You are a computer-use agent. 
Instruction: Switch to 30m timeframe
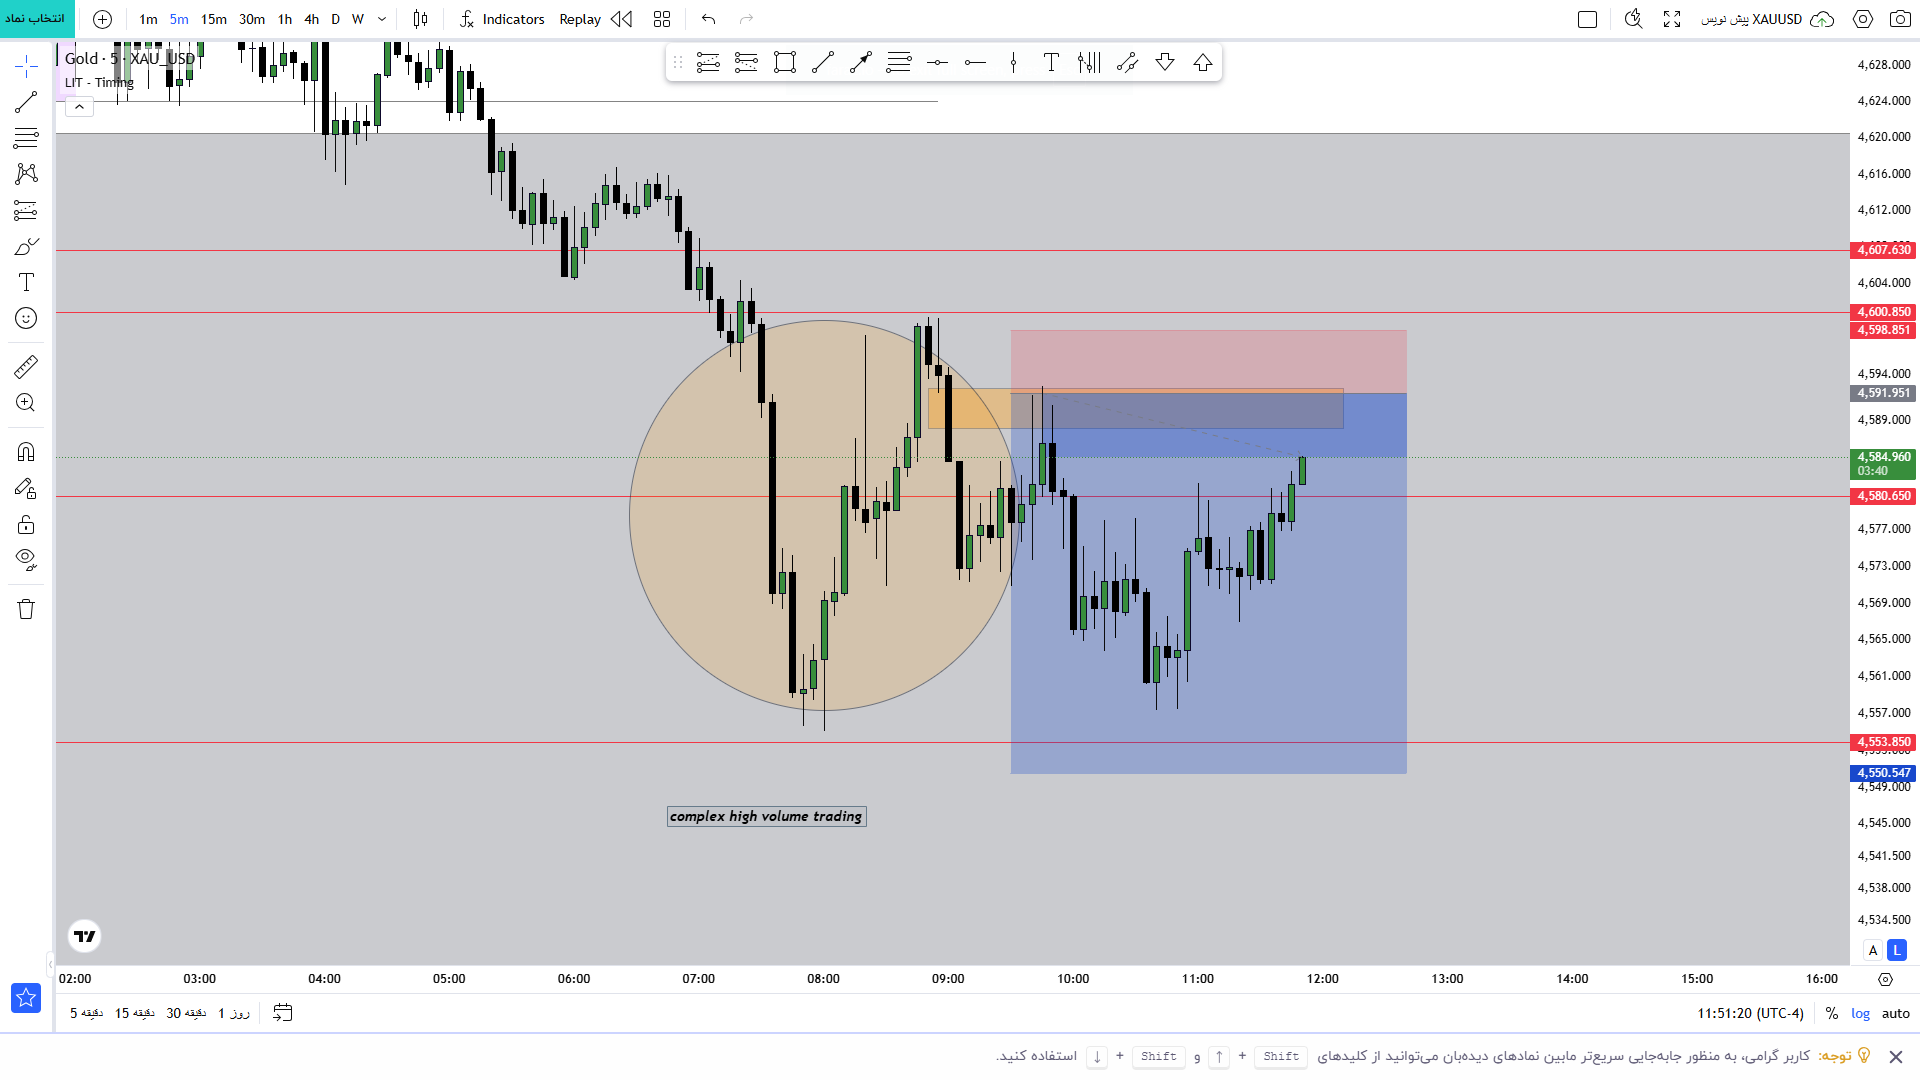[252, 19]
